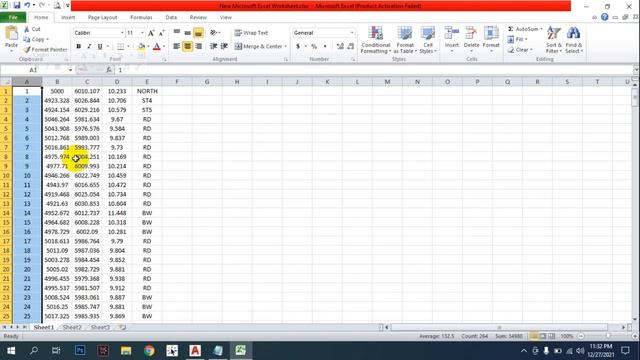Open Conditional Formatting
Image resolution: width=640 pixels, height=360 pixels.
pyautogui.click(x=376, y=40)
